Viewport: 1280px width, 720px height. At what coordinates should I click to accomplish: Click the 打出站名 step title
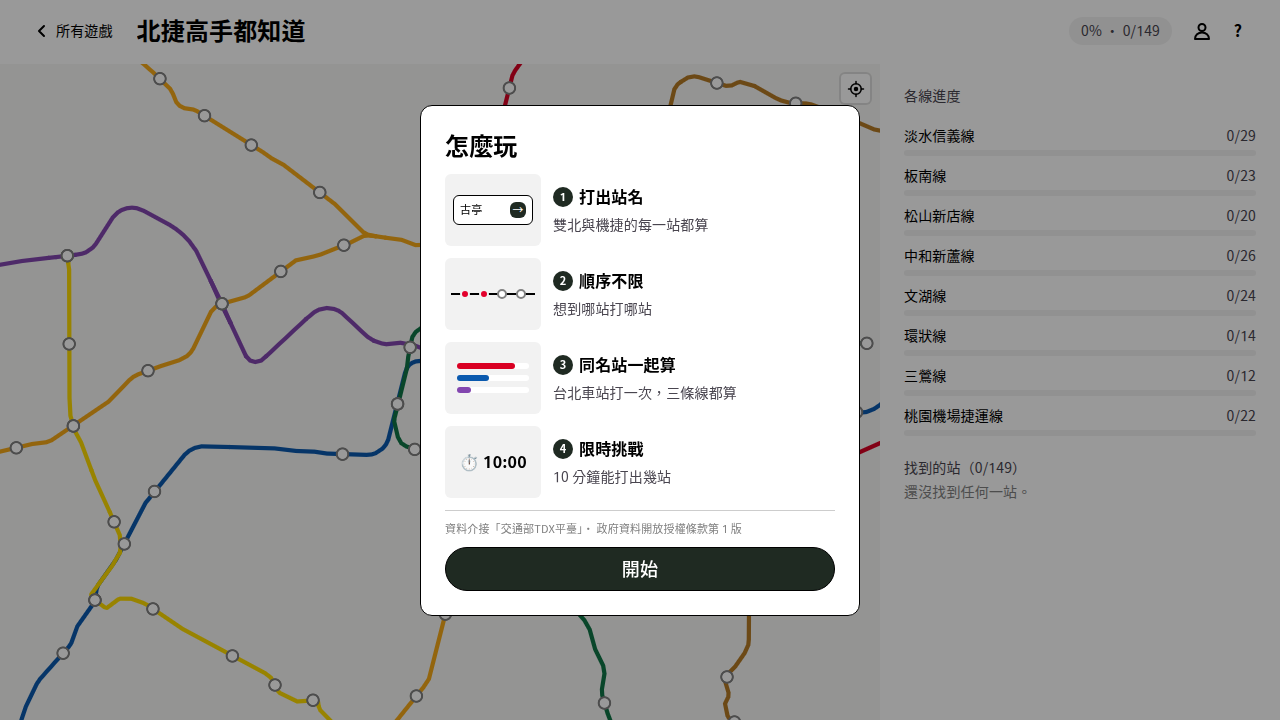point(611,197)
